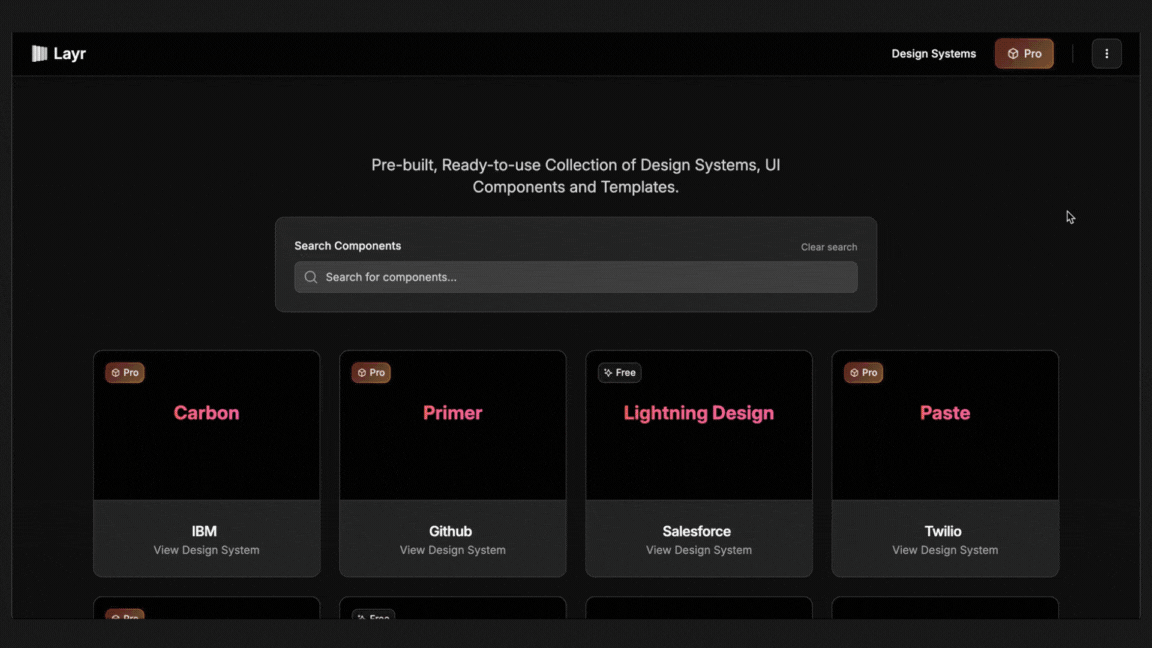Open the Design Systems nav link
Image resolution: width=1152 pixels, height=648 pixels.
click(933, 54)
